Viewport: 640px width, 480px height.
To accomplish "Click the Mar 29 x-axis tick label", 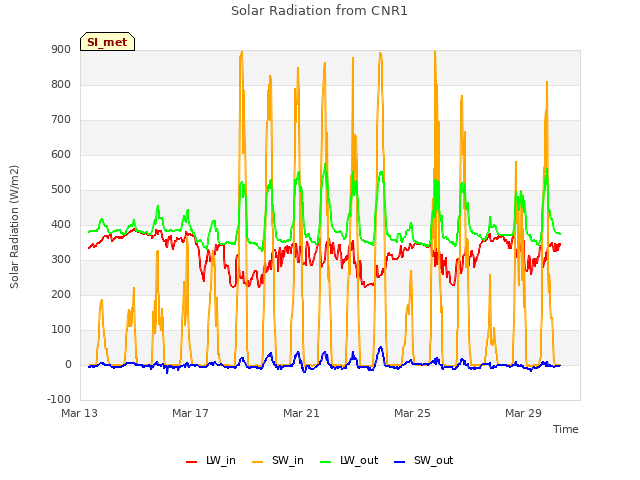I will pyautogui.click(x=523, y=413).
